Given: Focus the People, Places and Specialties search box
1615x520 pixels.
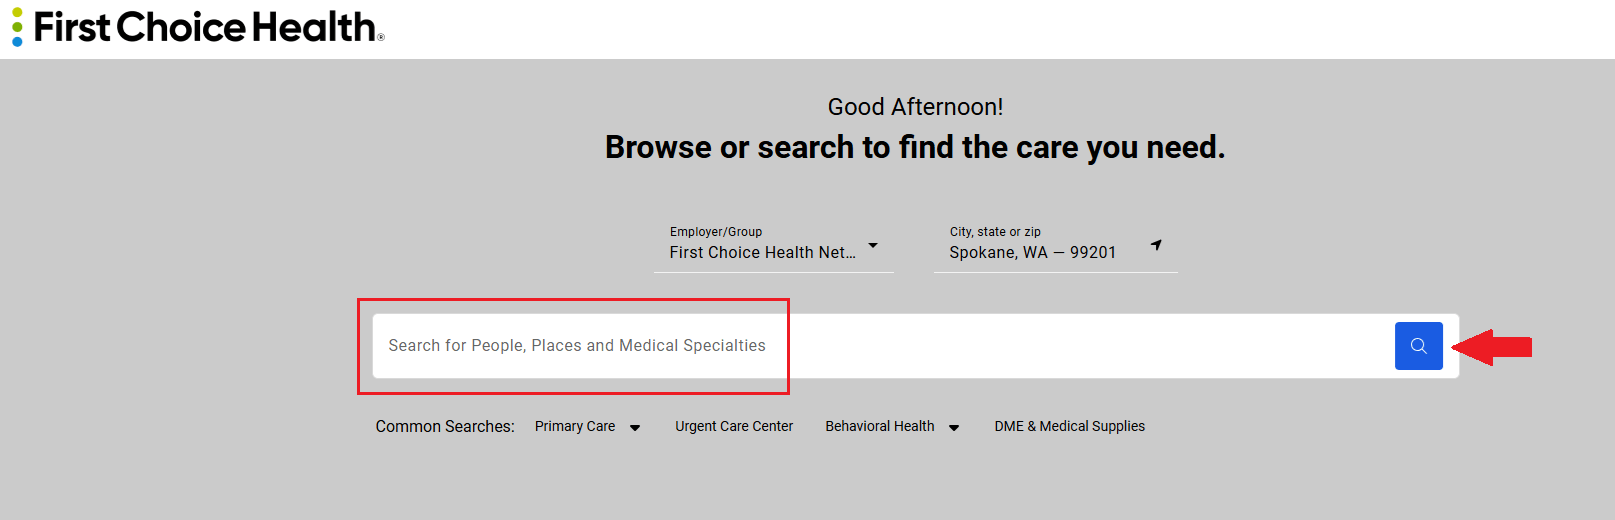Looking at the screenshot, I should (880, 346).
